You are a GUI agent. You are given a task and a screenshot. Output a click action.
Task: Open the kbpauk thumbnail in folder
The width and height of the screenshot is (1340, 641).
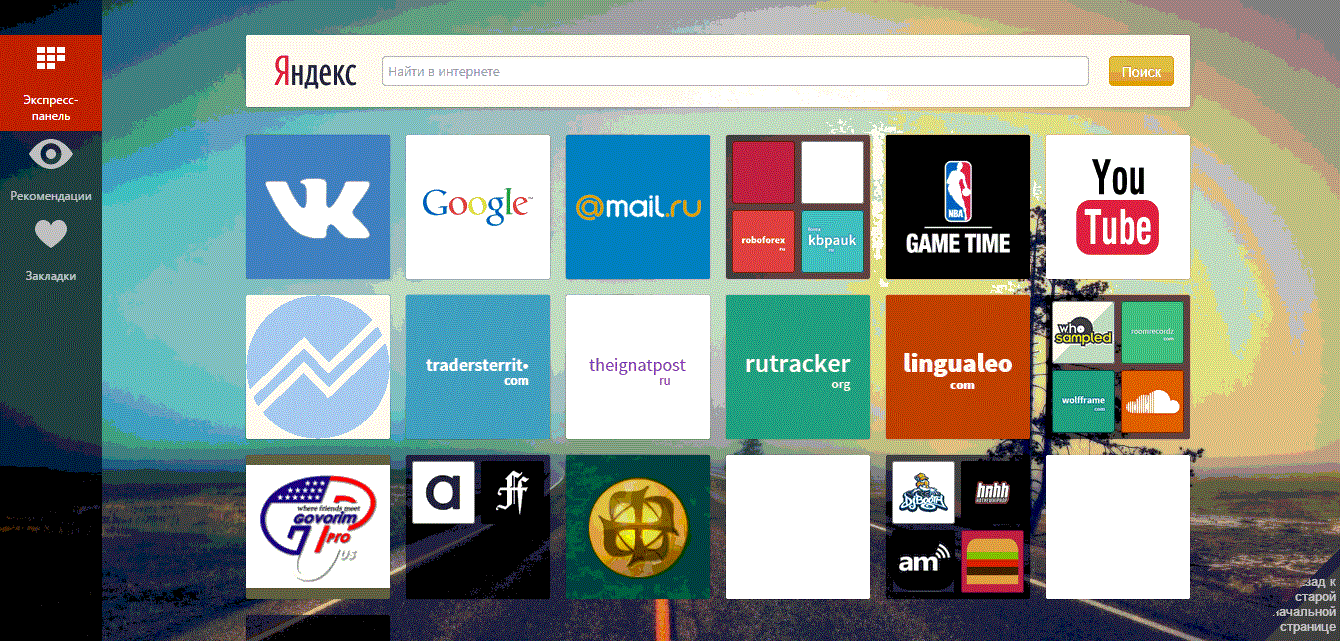(833, 241)
